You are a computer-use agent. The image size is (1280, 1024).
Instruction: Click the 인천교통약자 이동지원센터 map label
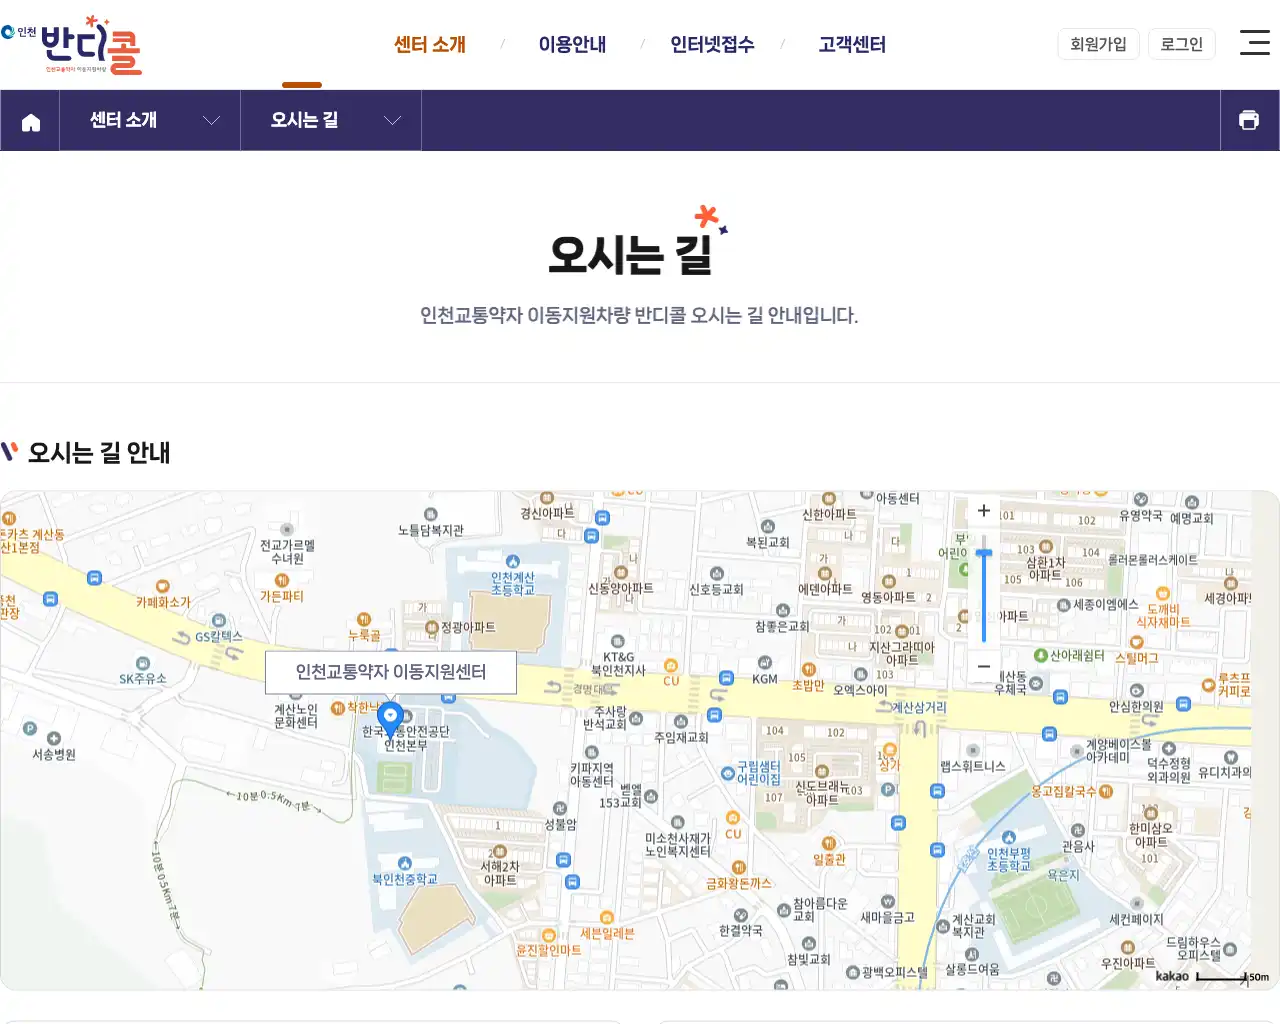391,672
